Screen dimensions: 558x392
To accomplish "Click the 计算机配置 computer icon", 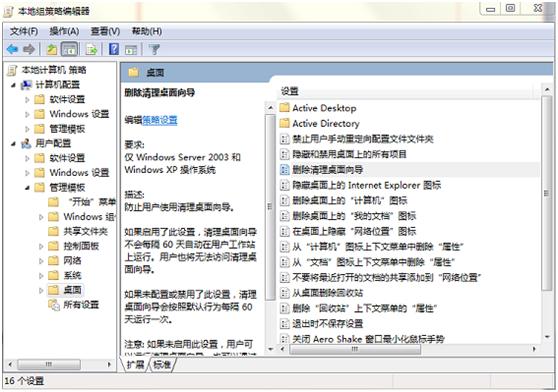I will coord(26,85).
